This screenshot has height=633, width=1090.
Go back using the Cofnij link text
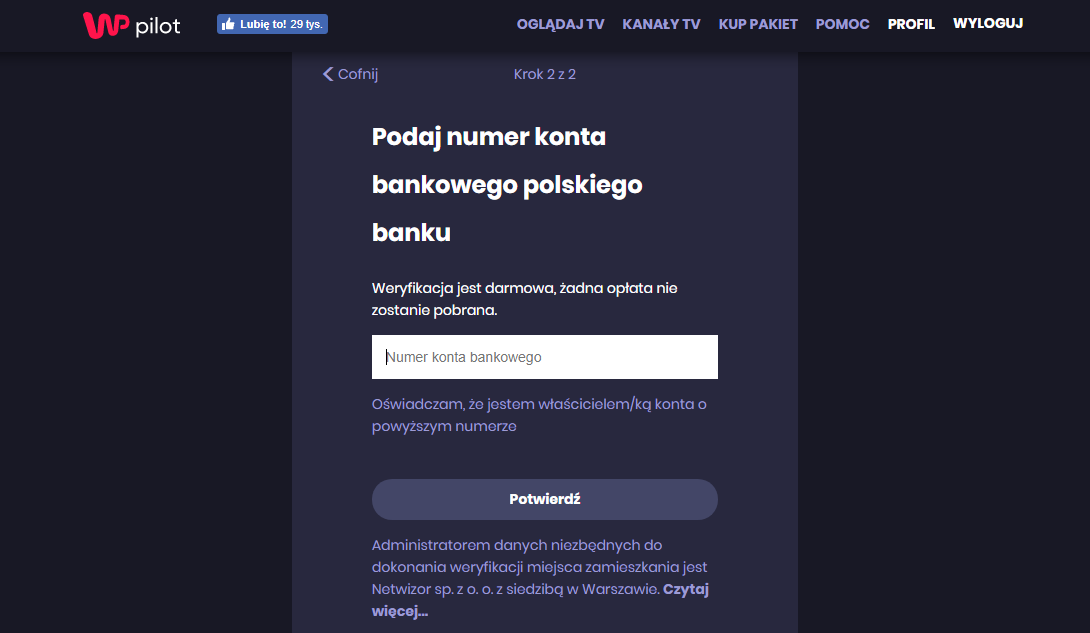tap(358, 74)
